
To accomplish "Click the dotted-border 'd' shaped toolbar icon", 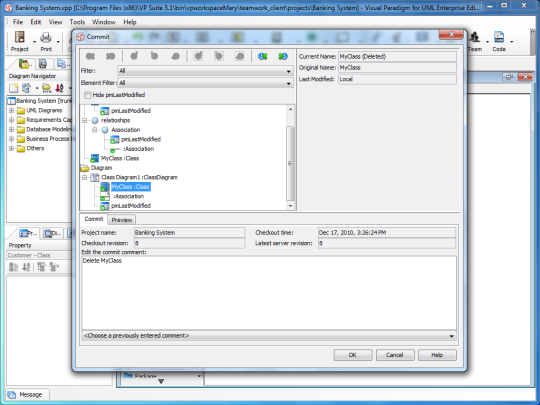I will coord(198,56).
